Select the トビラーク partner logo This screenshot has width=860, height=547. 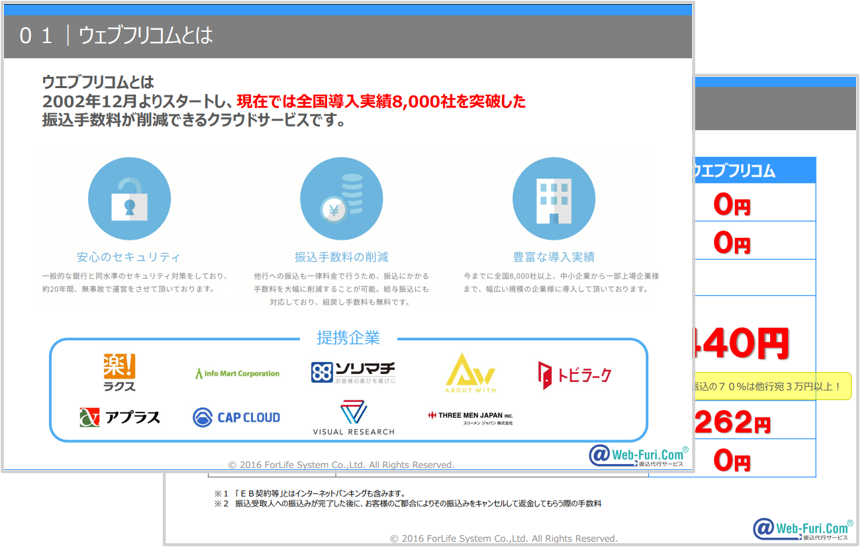click(x=574, y=375)
